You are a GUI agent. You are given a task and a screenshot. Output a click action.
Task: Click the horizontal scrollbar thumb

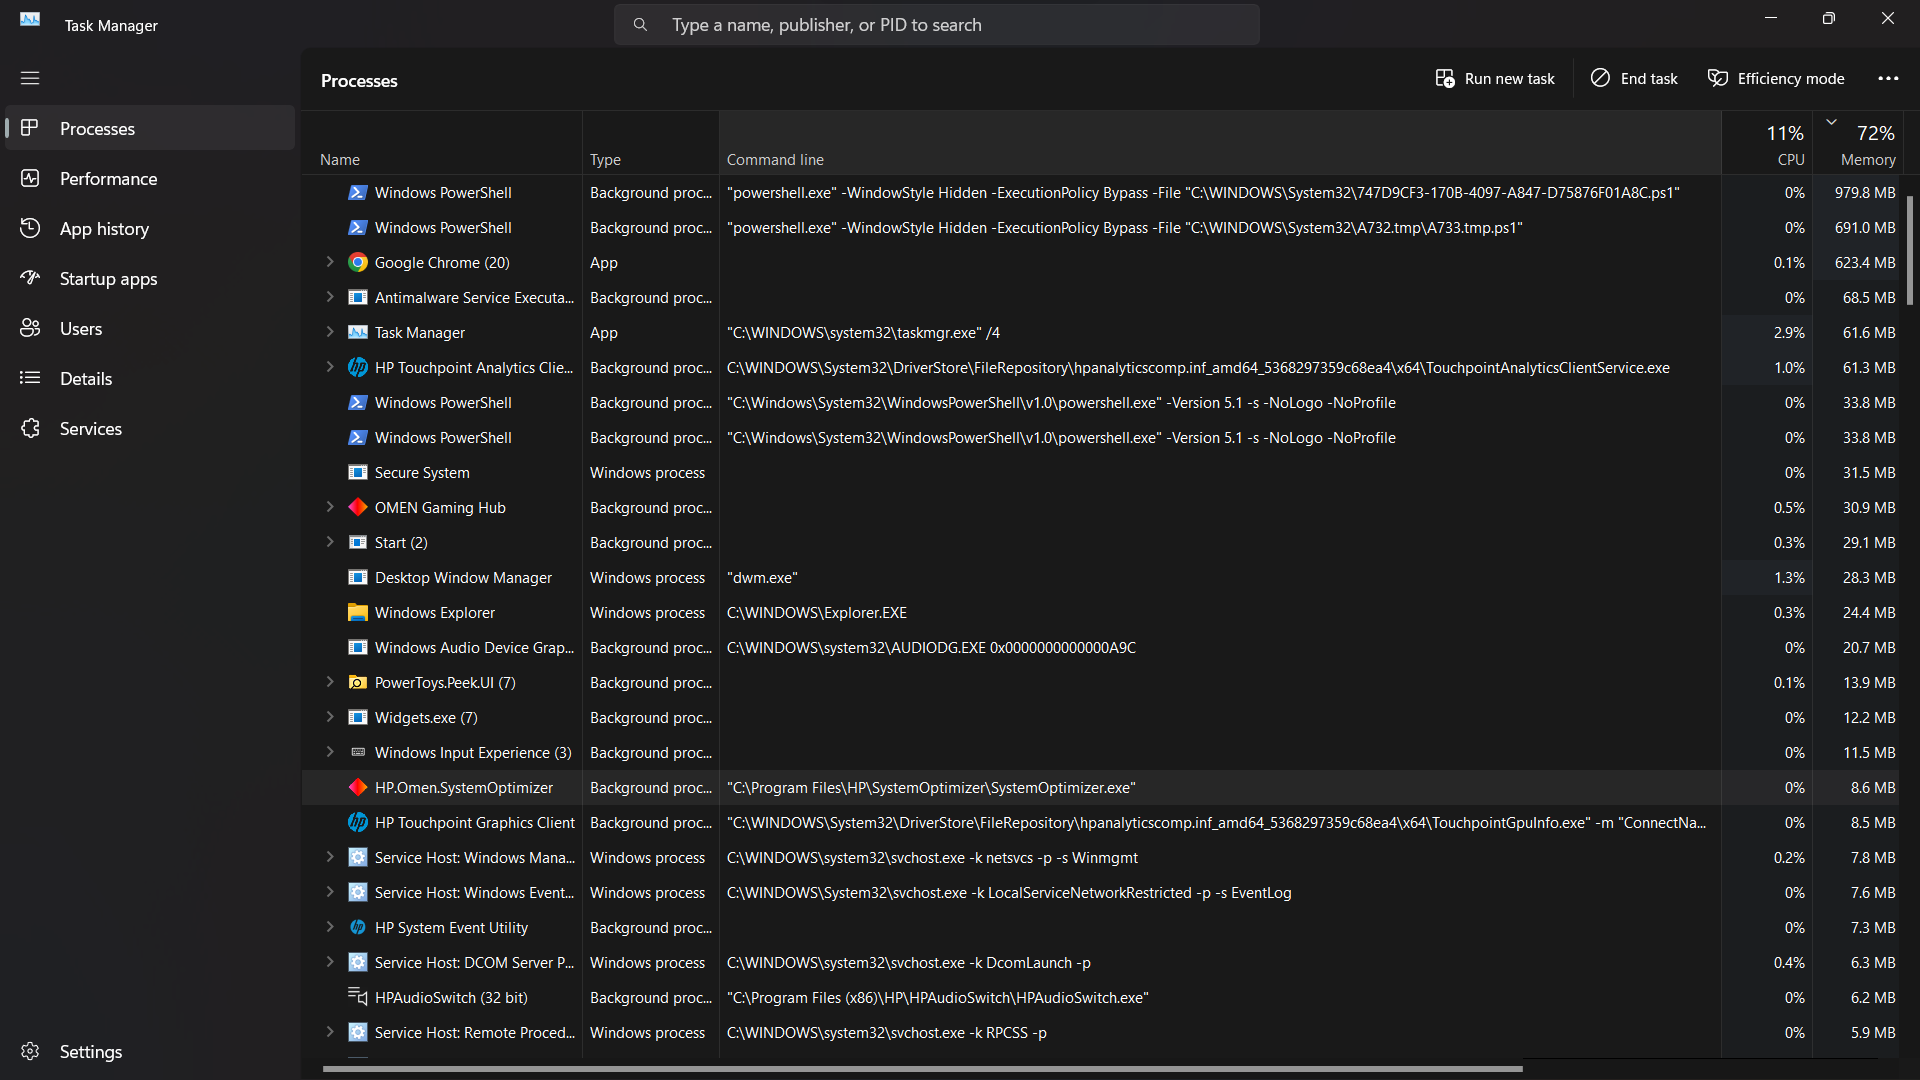pos(922,1069)
